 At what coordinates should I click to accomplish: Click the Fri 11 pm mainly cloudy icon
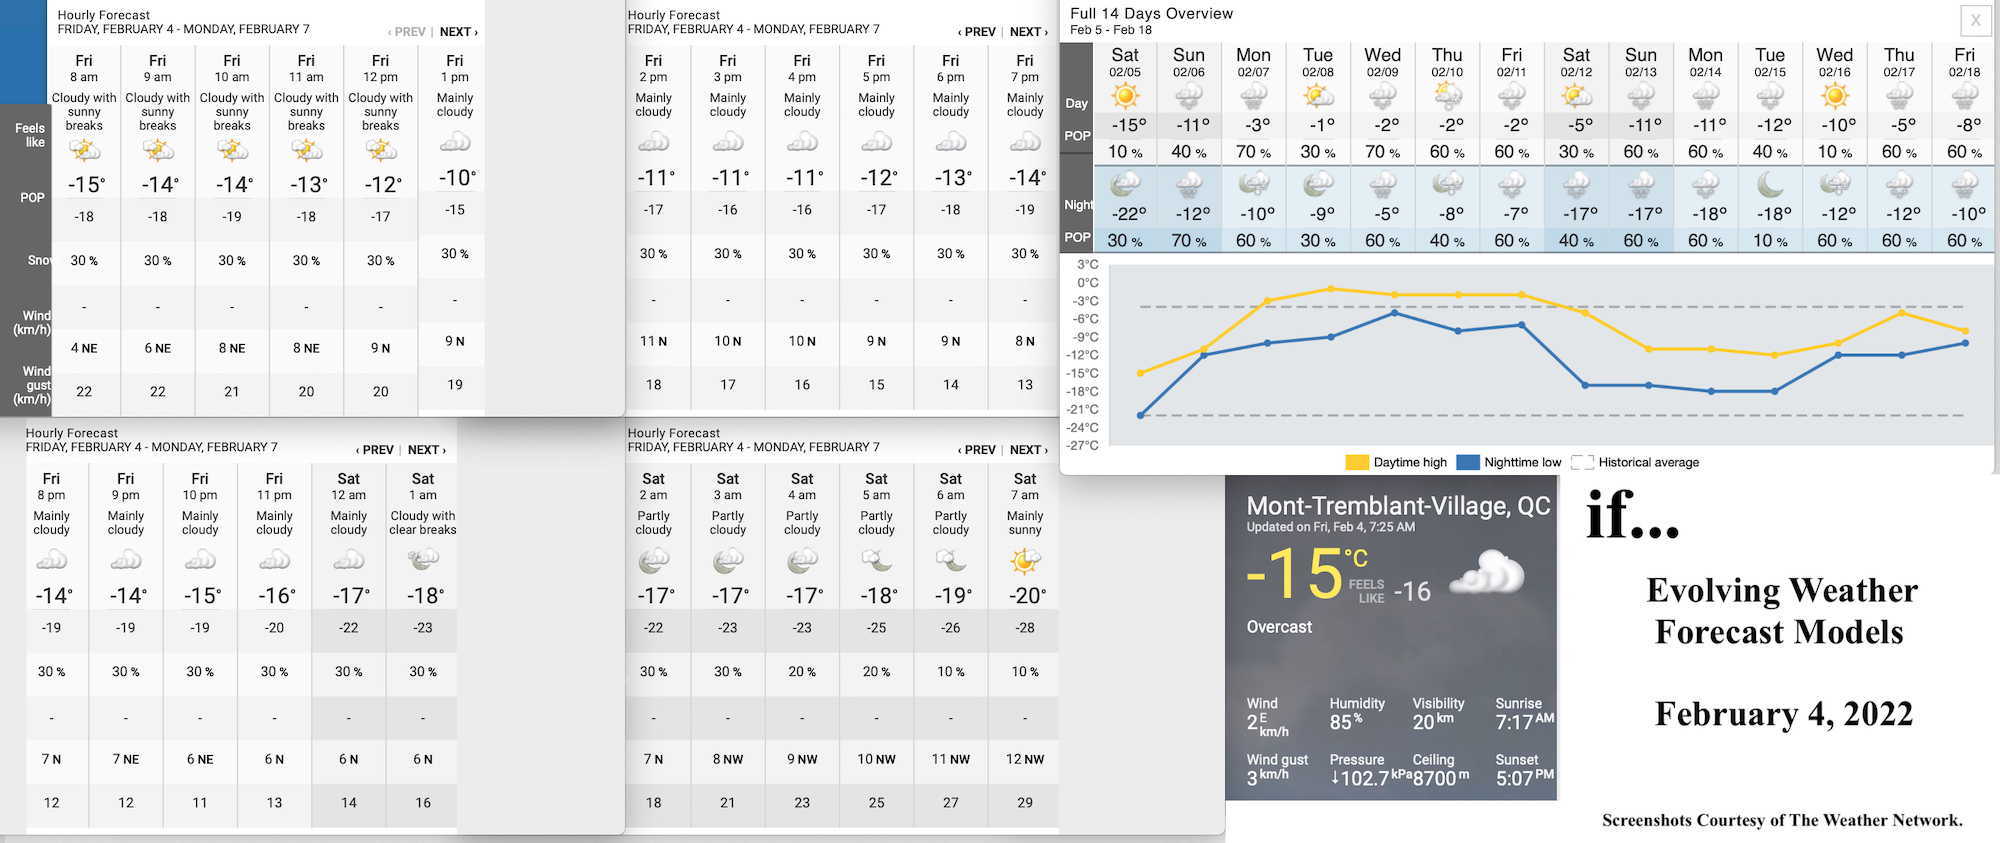point(274,560)
